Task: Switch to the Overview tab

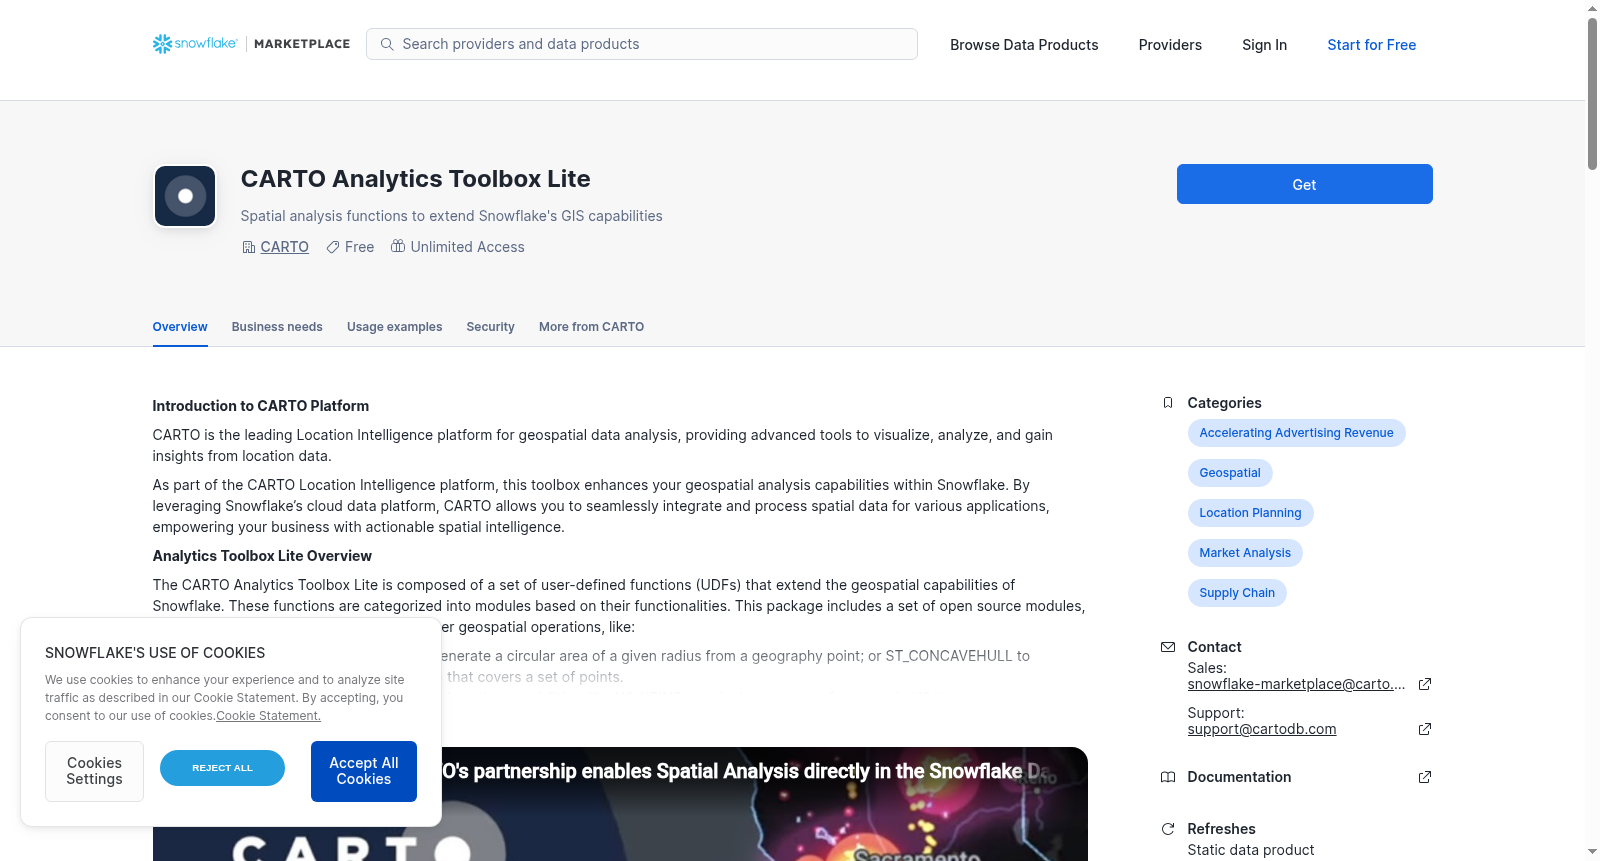Action: tap(180, 327)
